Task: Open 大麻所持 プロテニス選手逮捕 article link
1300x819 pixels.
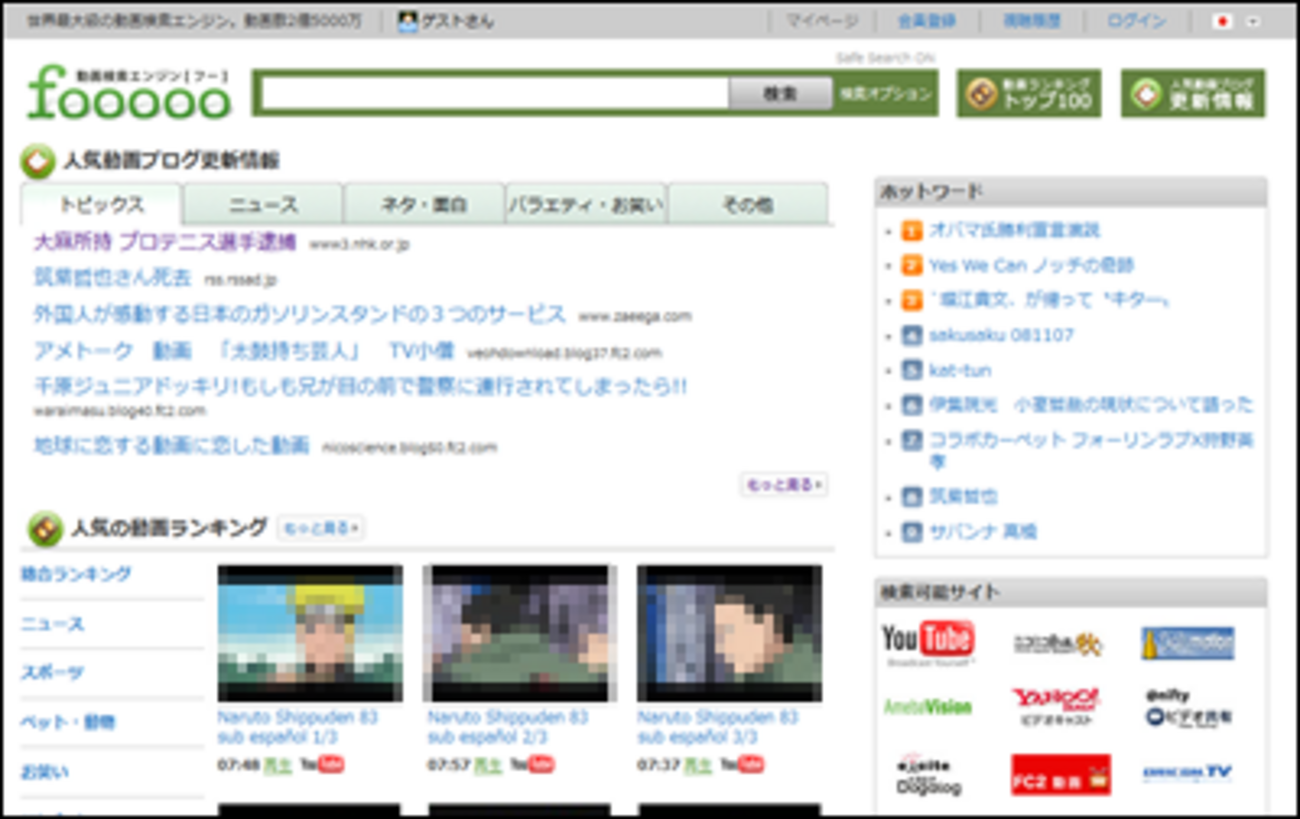Action: [x=165, y=243]
